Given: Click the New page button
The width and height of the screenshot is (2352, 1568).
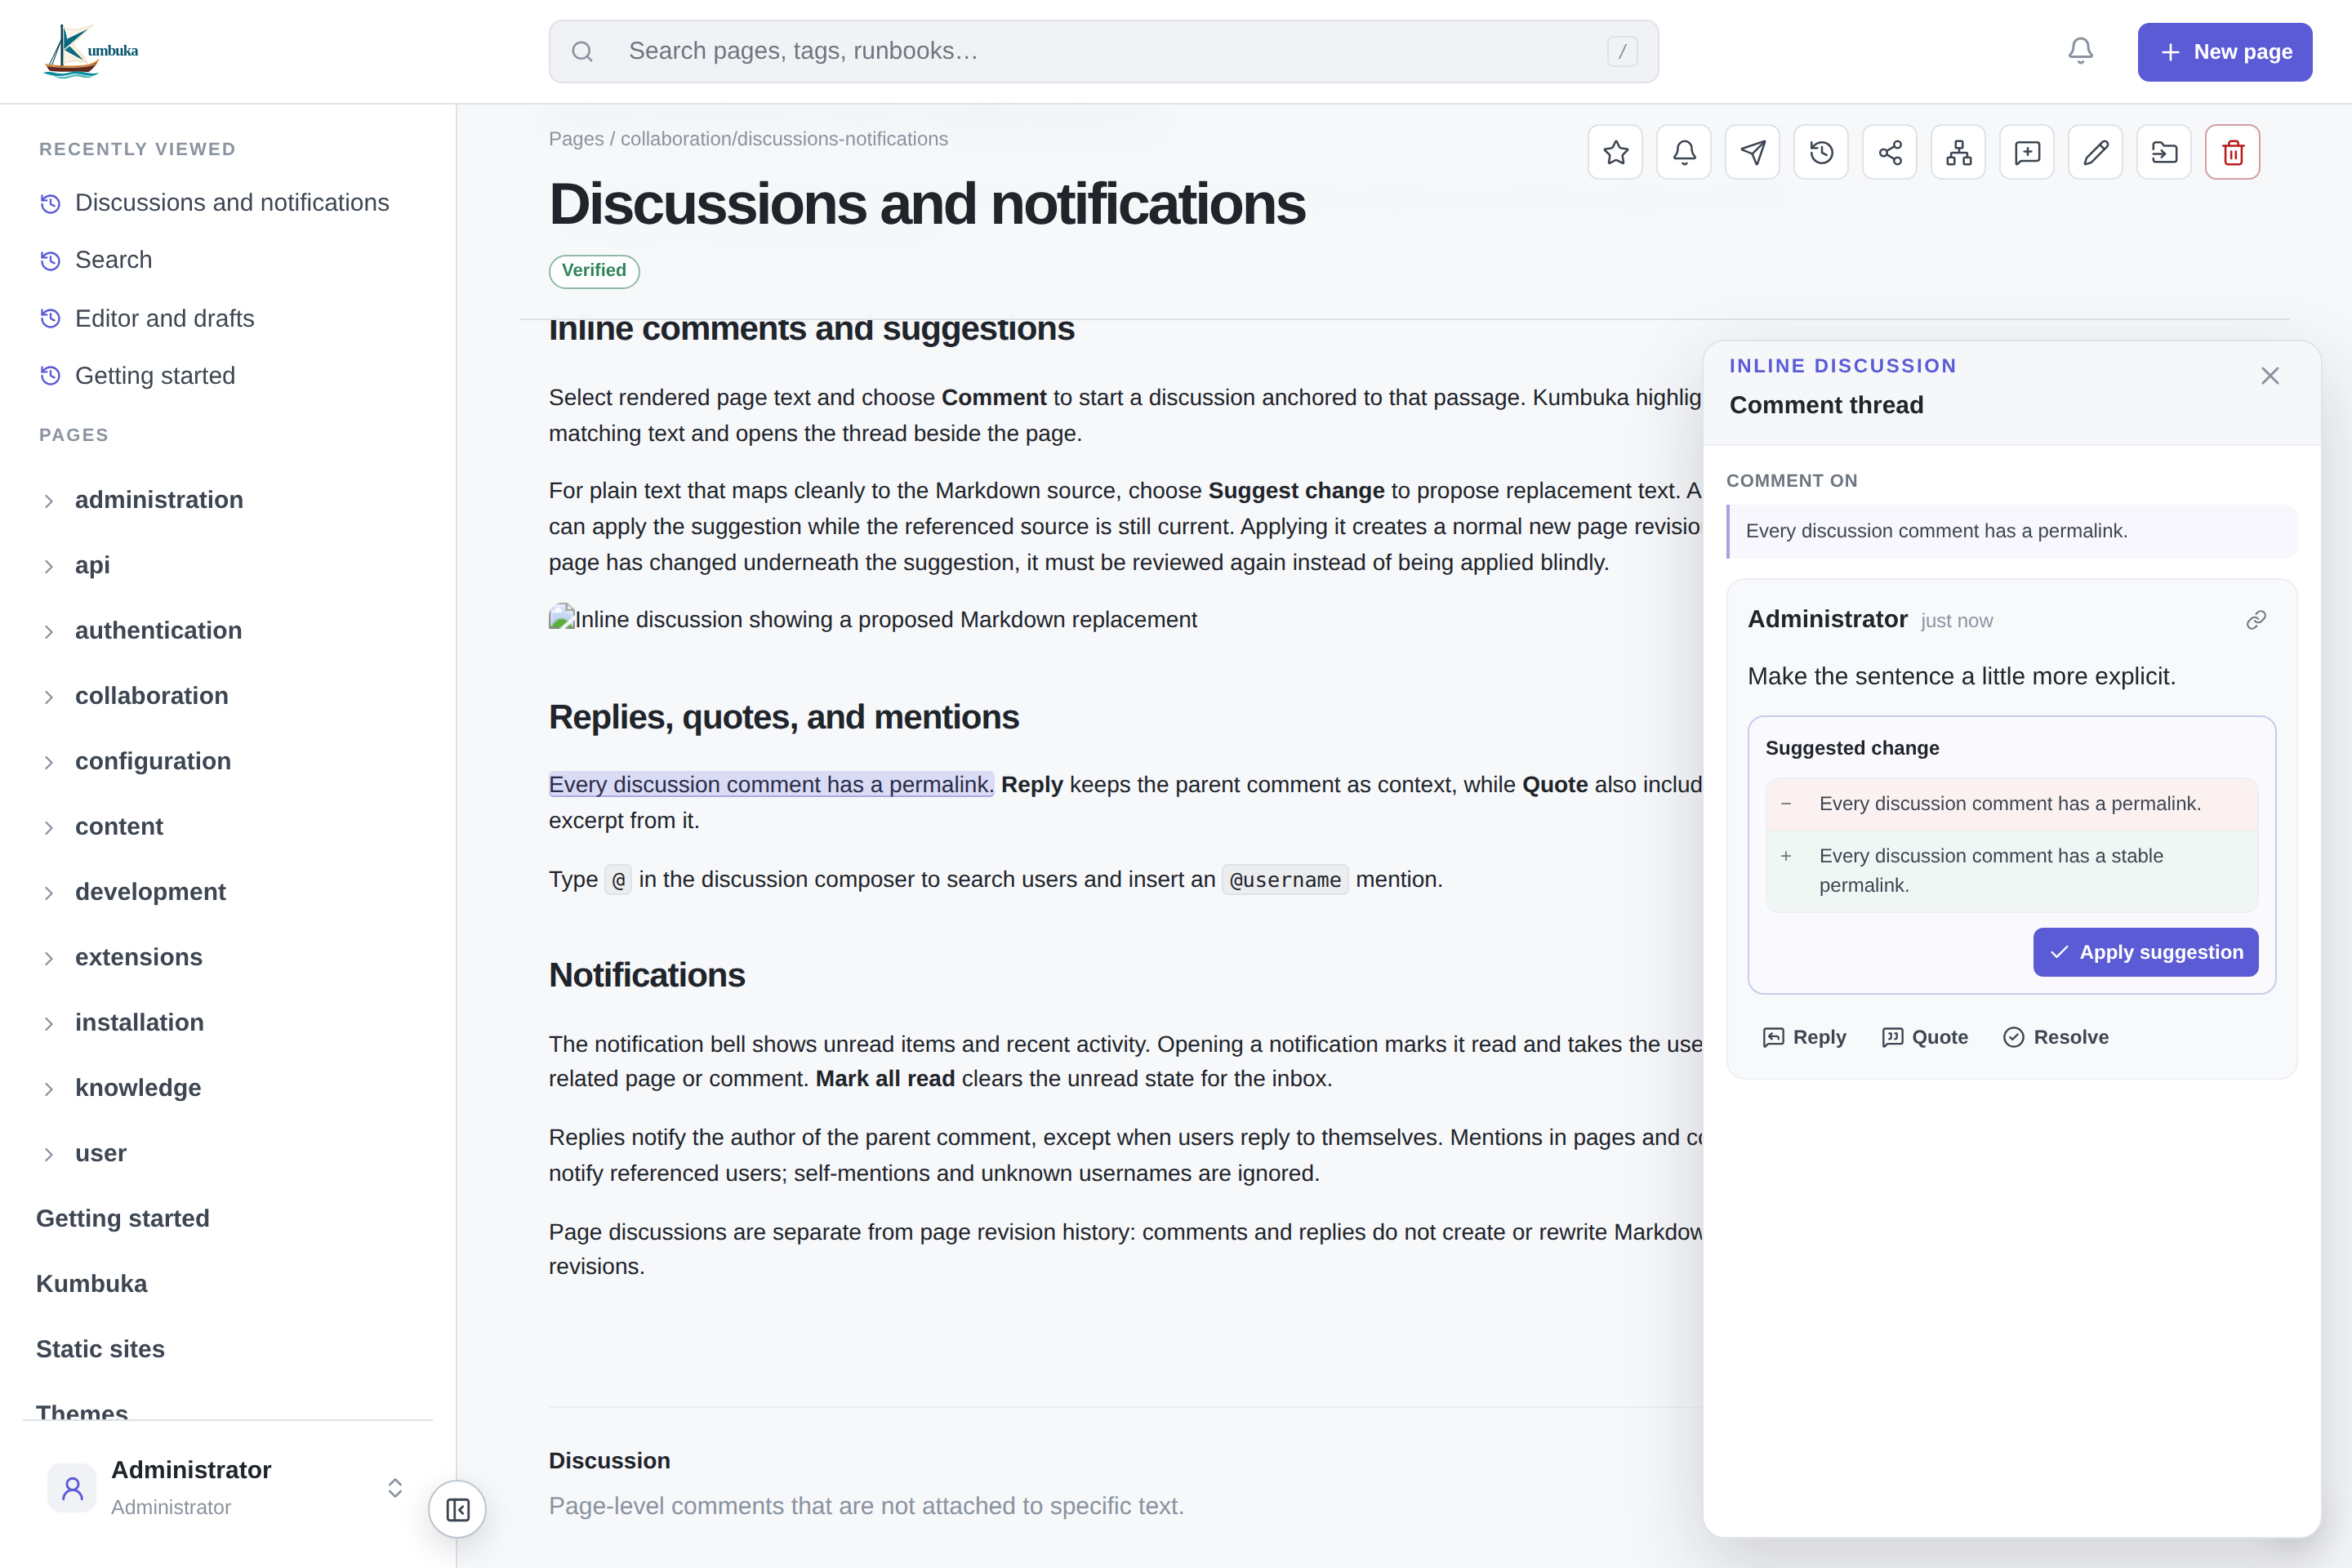Looking at the screenshot, I should [x=2224, y=52].
